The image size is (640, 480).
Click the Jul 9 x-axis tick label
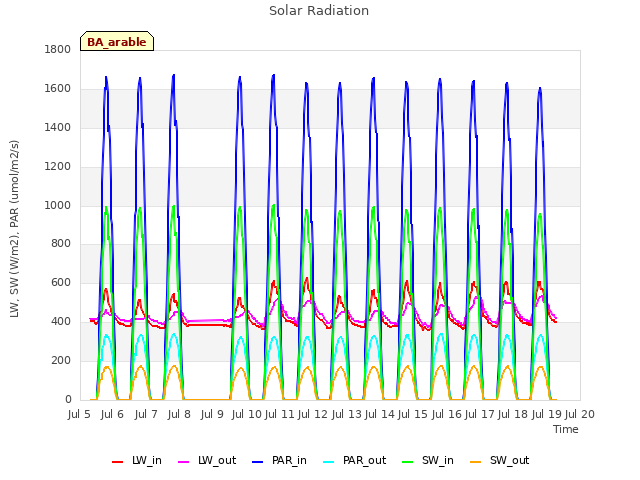(212, 414)
